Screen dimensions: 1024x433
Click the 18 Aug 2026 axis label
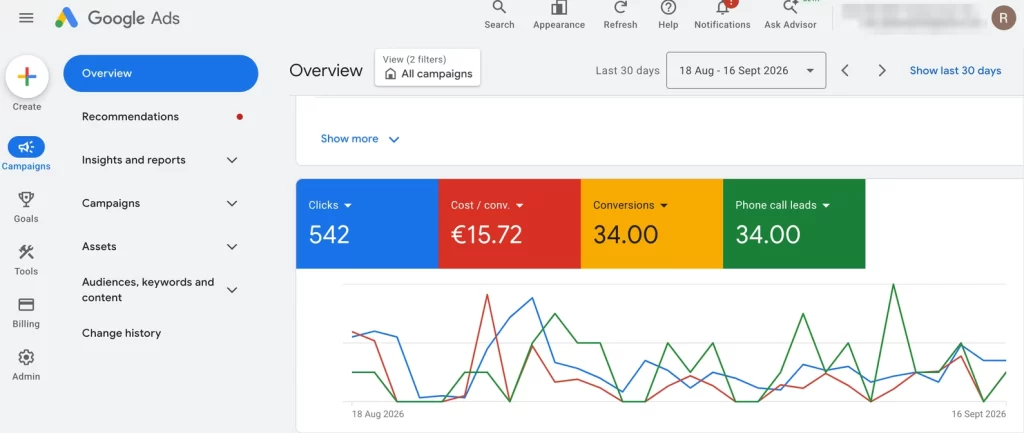[378, 414]
